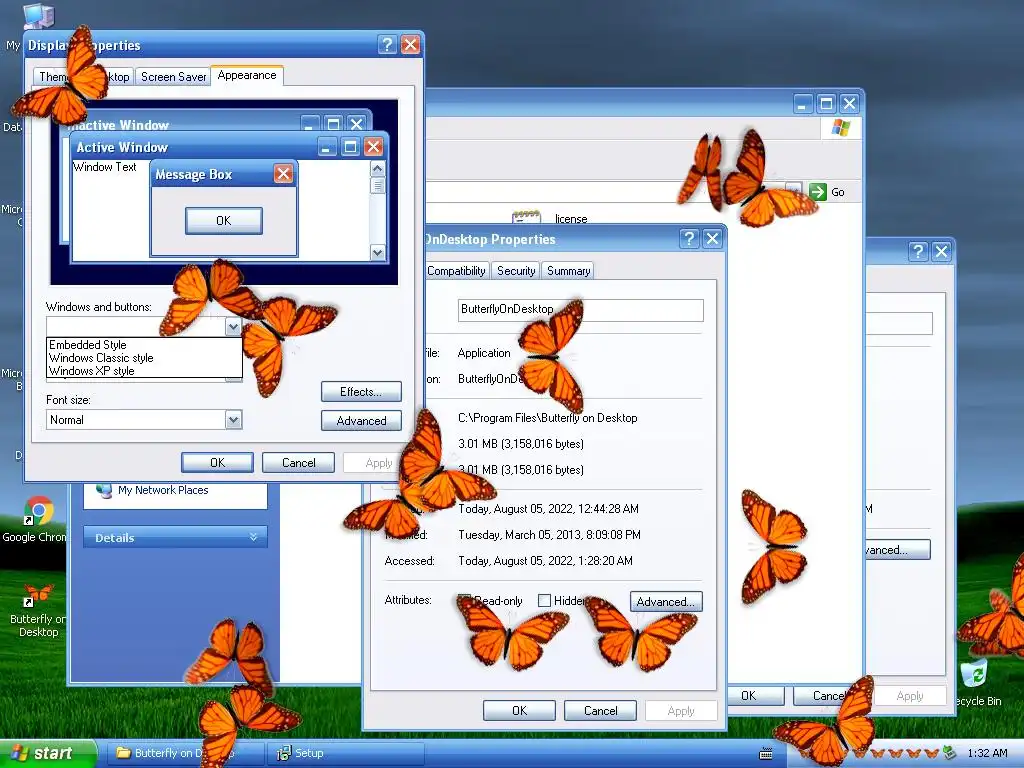Click the 'license' file name in Explorer
The image size is (1024, 768).
point(571,219)
